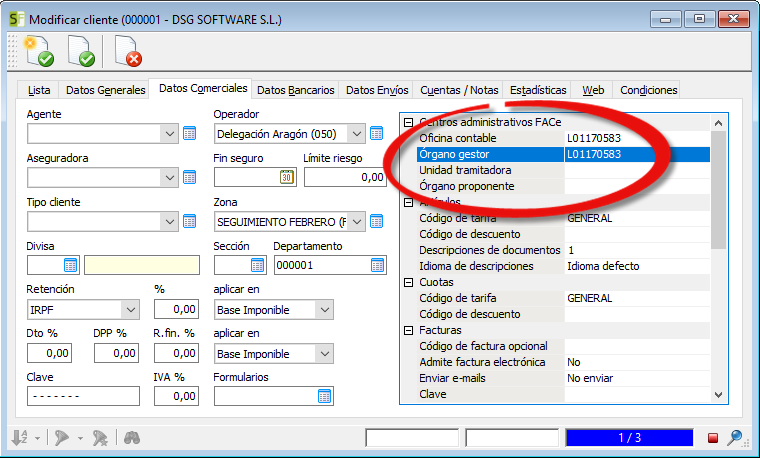The image size is (760, 458).
Task: Select the Órgano proponente property row
Action: [x=563, y=186]
